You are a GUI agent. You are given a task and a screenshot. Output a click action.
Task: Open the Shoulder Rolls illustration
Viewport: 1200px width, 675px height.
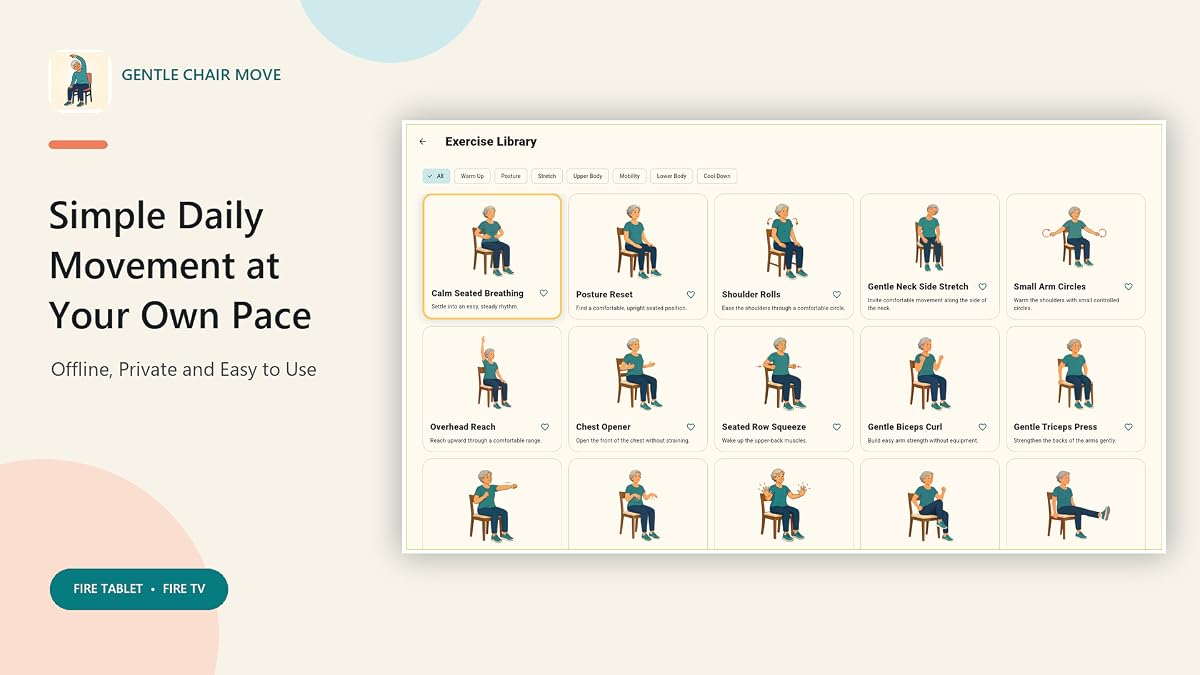(783, 240)
